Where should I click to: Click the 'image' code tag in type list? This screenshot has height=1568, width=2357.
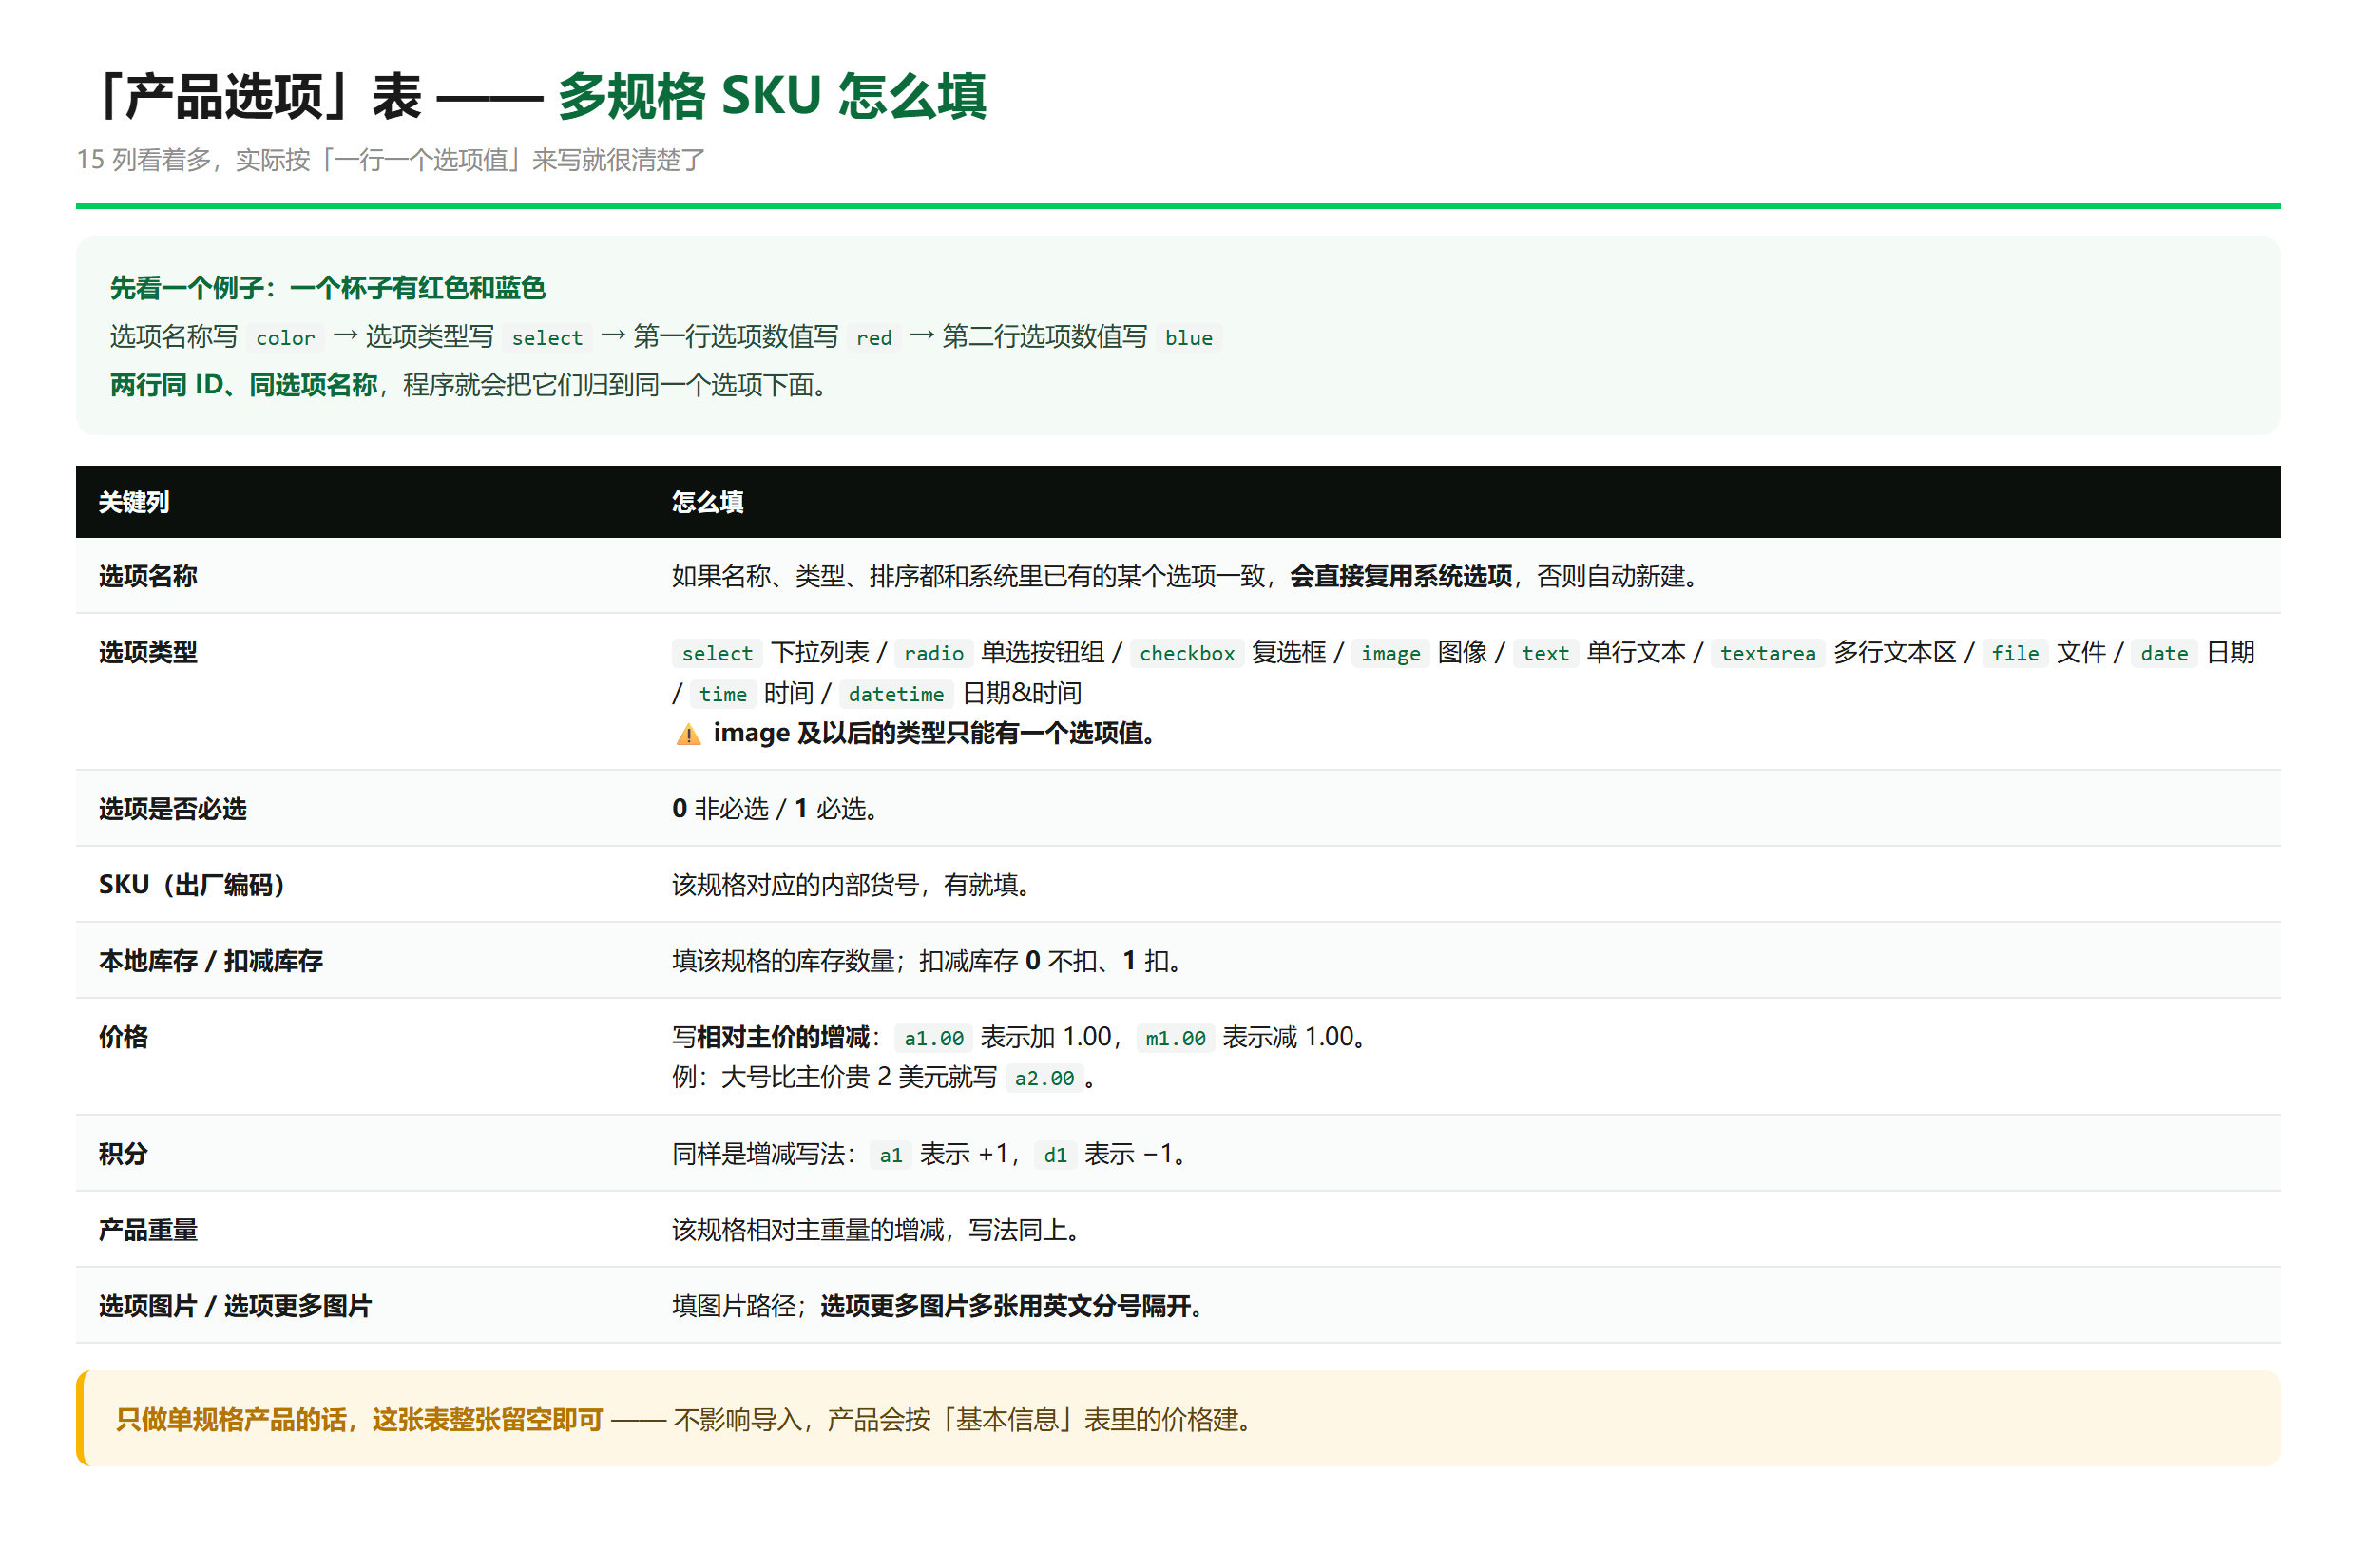(x=1390, y=653)
